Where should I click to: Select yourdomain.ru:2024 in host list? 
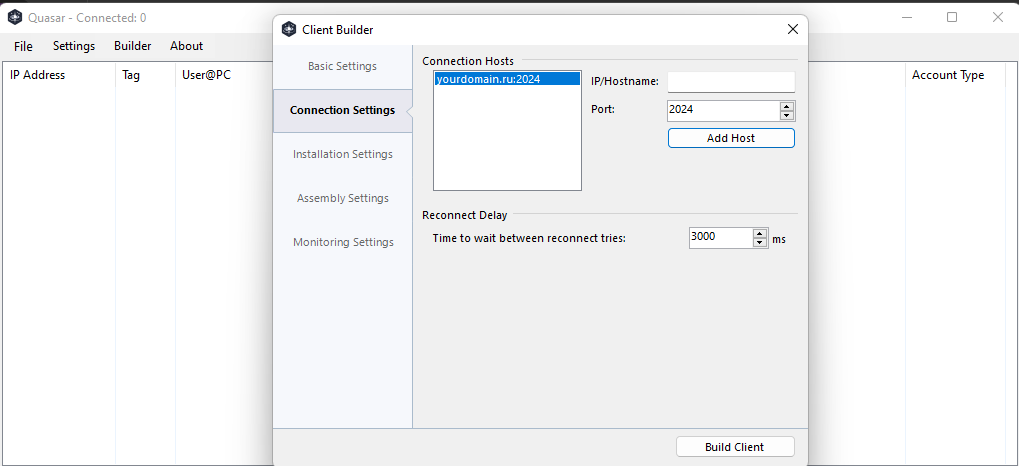coord(507,79)
